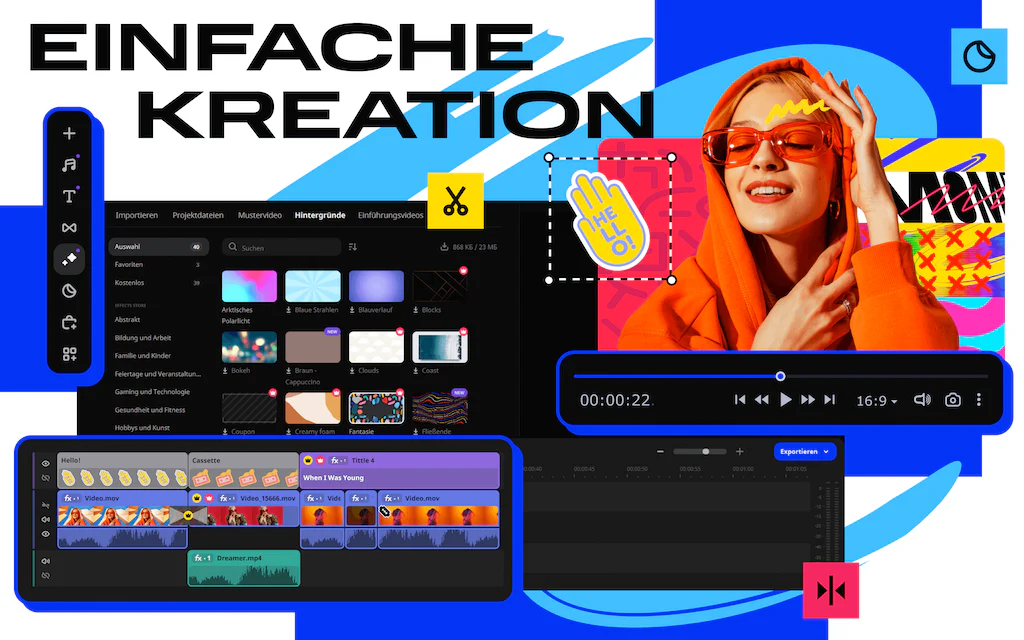
Task: Click the sort order icon beside search
Action: [x=353, y=247]
